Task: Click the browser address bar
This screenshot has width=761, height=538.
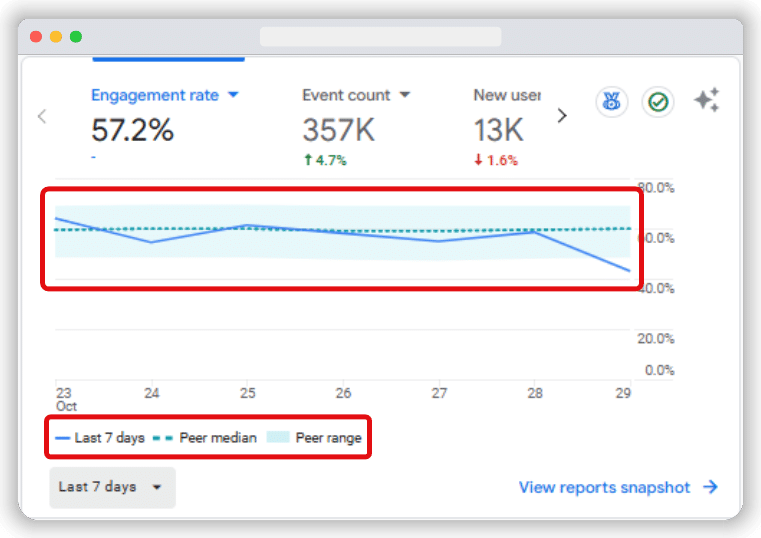Action: [x=380, y=36]
